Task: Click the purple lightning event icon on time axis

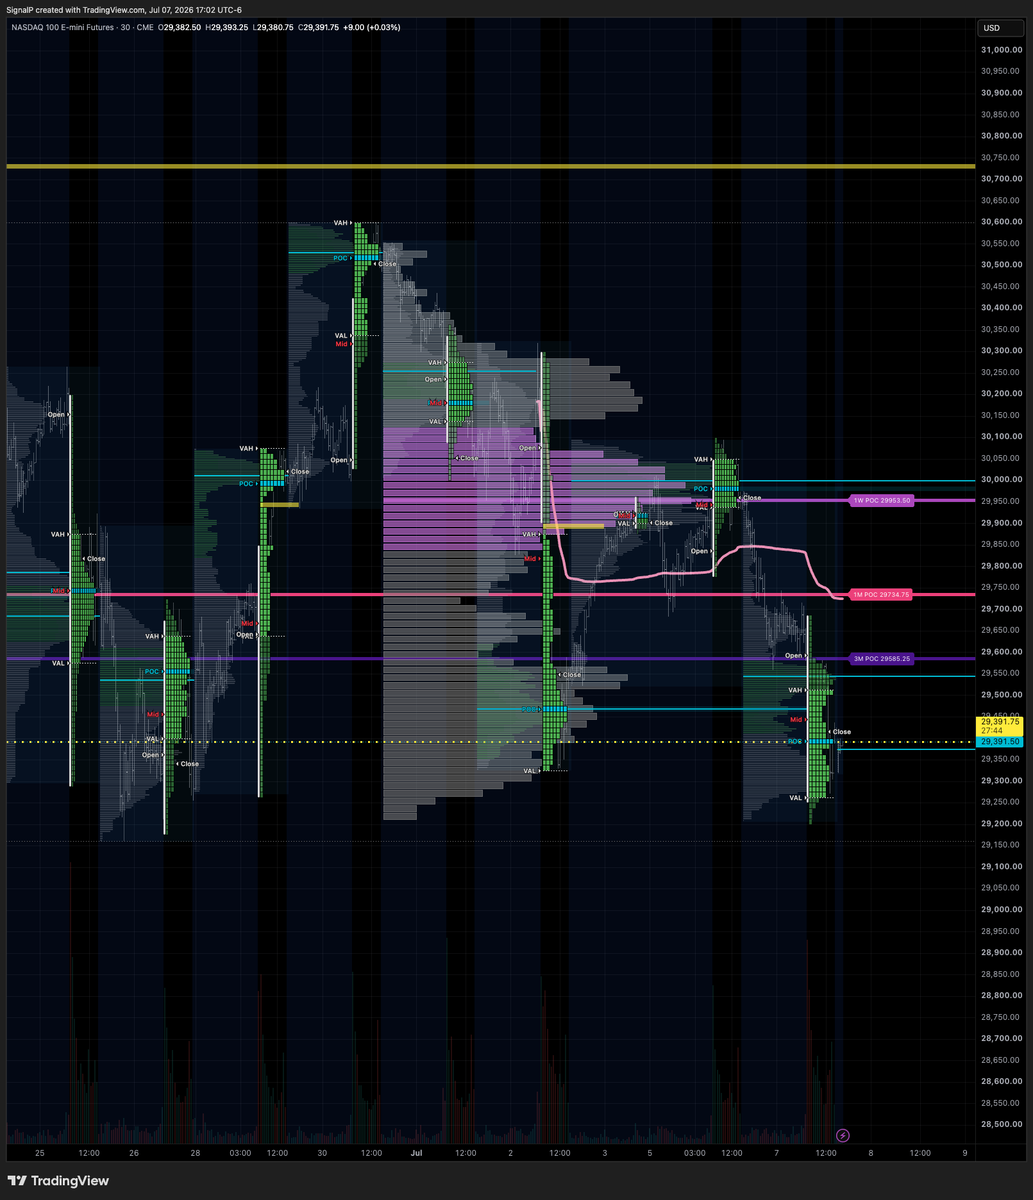Action: tap(843, 1135)
